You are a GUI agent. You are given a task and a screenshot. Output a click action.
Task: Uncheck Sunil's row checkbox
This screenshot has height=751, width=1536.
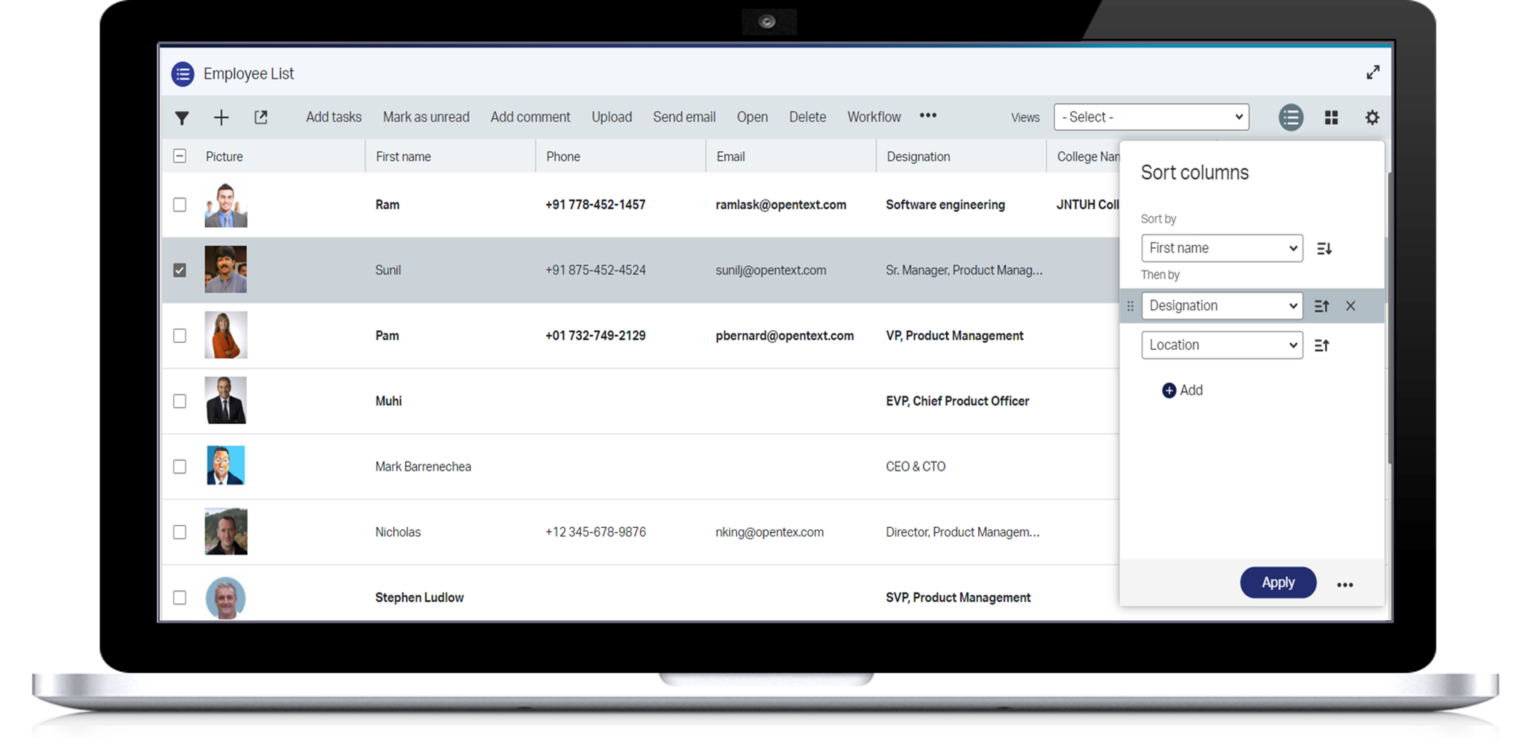click(x=179, y=269)
